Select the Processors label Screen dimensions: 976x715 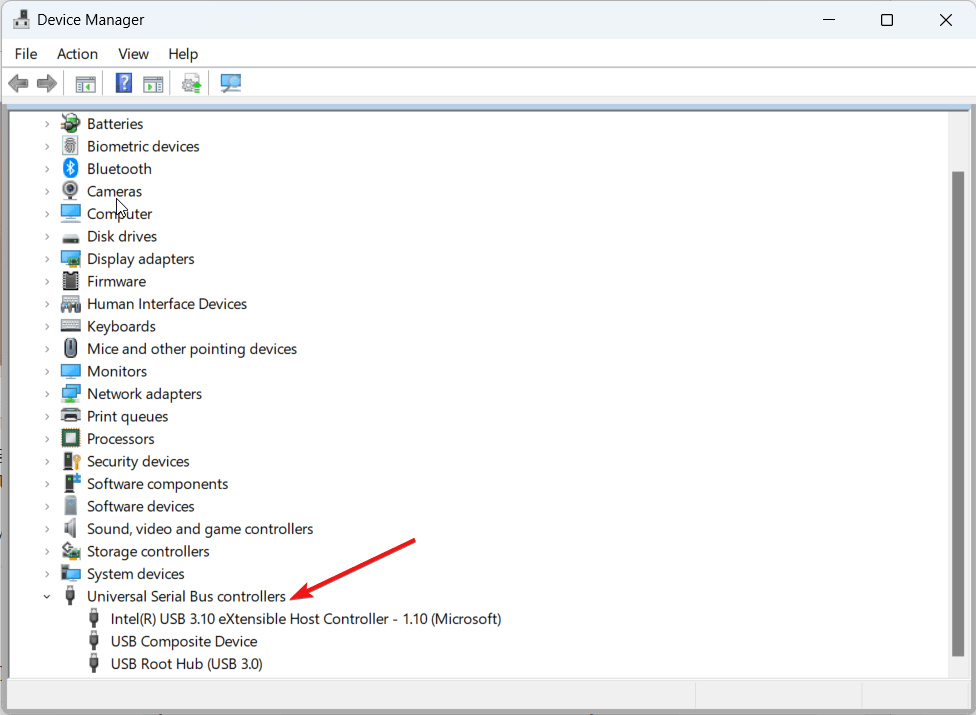[121, 439]
